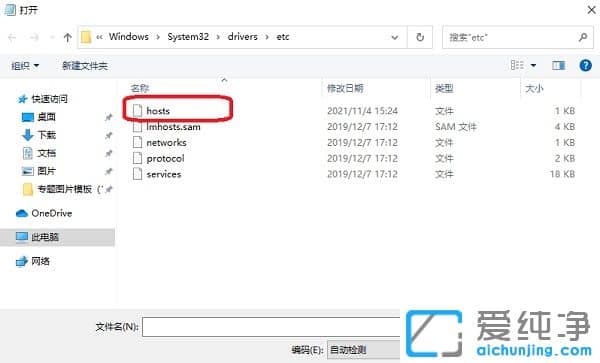The height and width of the screenshot is (363, 600).
Task: Select the hosts file
Action: click(158, 111)
